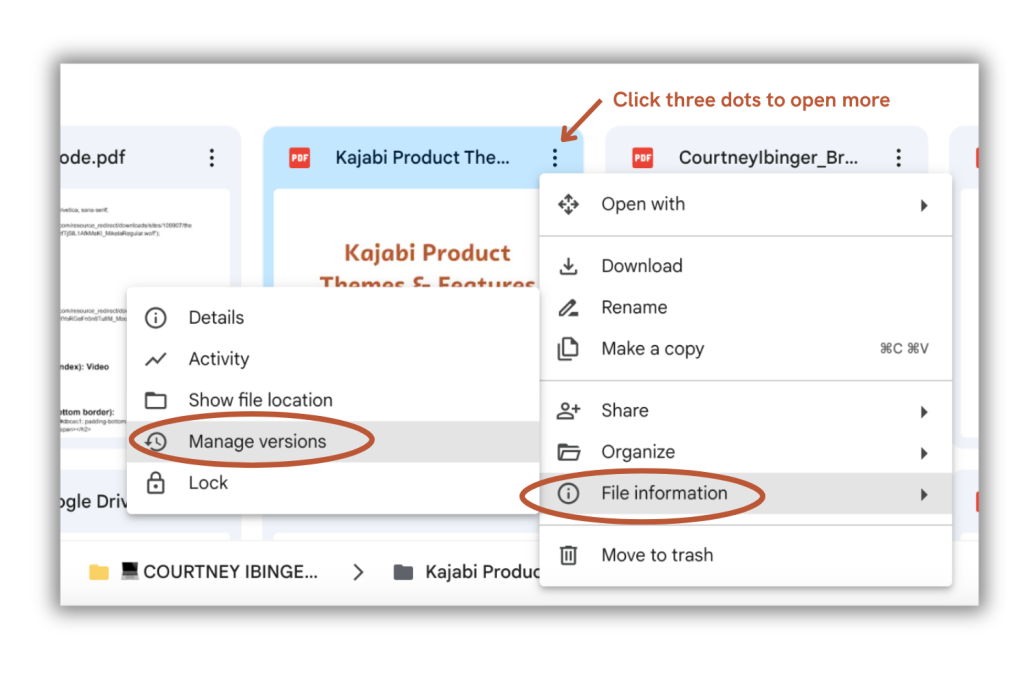The width and height of the screenshot is (1024, 683).
Task: Choose Make a copy menu entry
Action: coord(746,349)
